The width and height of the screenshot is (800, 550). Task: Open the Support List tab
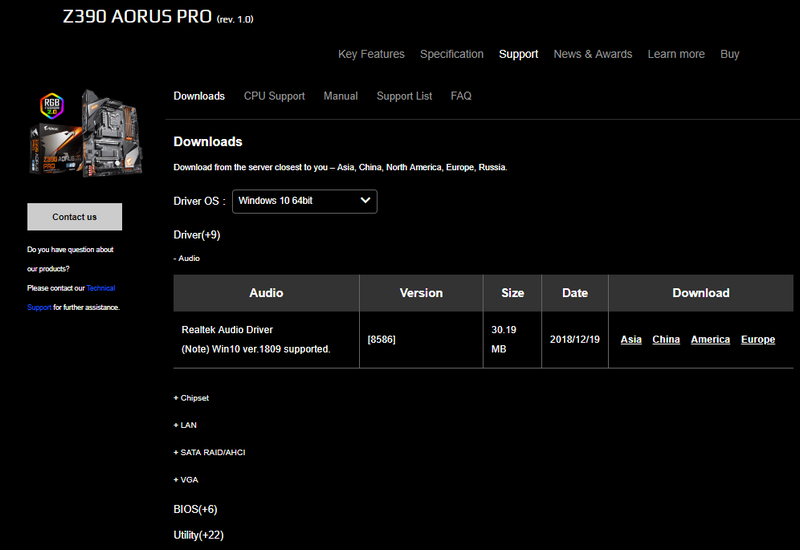[404, 96]
